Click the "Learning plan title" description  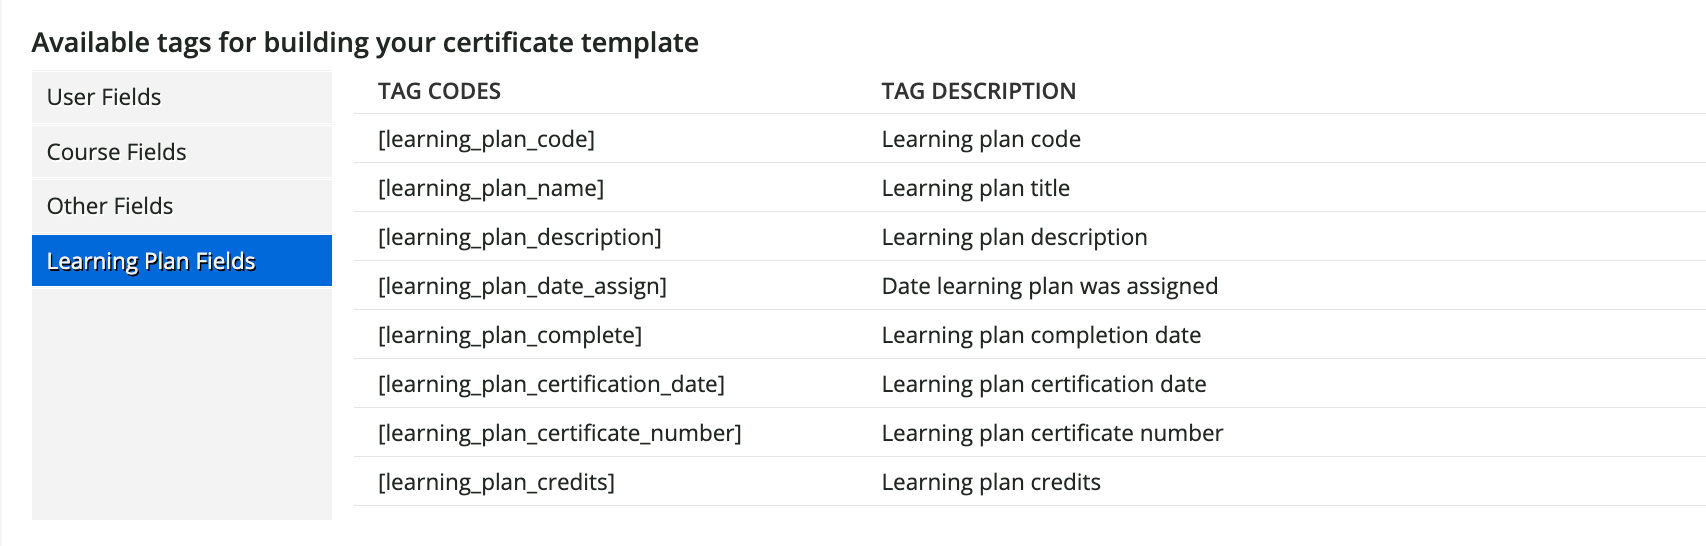tap(975, 188)
